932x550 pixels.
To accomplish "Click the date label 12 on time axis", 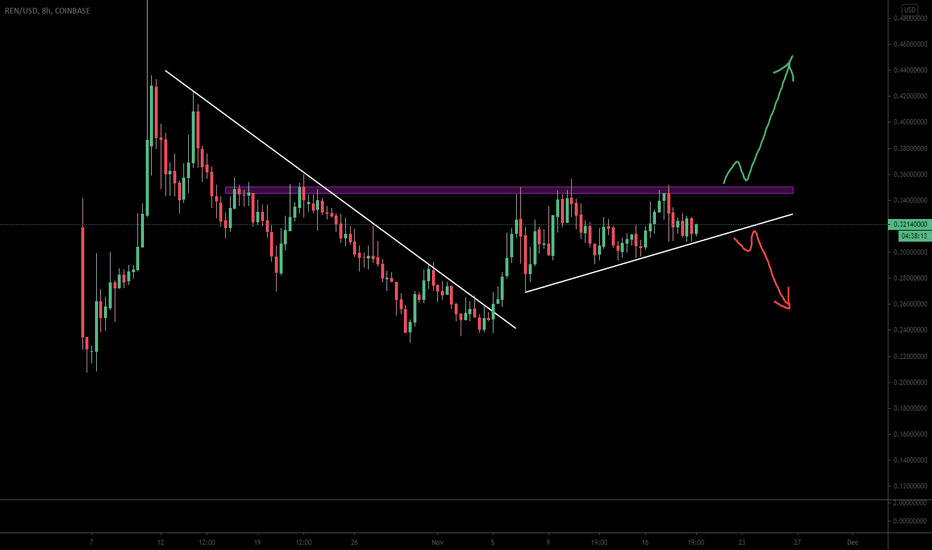I will pos(160,542).
